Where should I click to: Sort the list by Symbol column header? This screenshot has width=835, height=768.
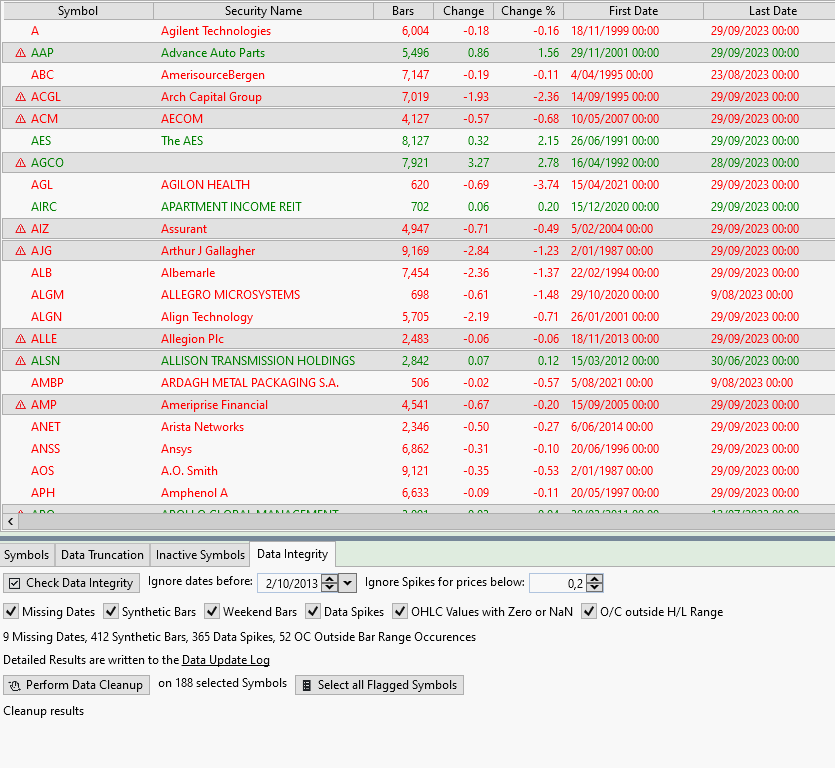tap(77, 11)
